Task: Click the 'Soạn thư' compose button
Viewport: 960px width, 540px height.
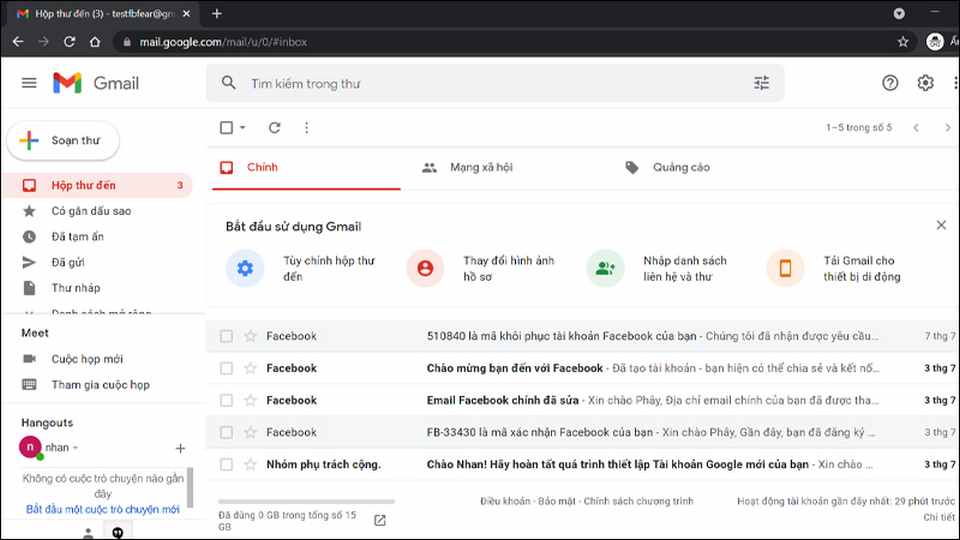Action: pyautogui.click(x=63, y=141)
